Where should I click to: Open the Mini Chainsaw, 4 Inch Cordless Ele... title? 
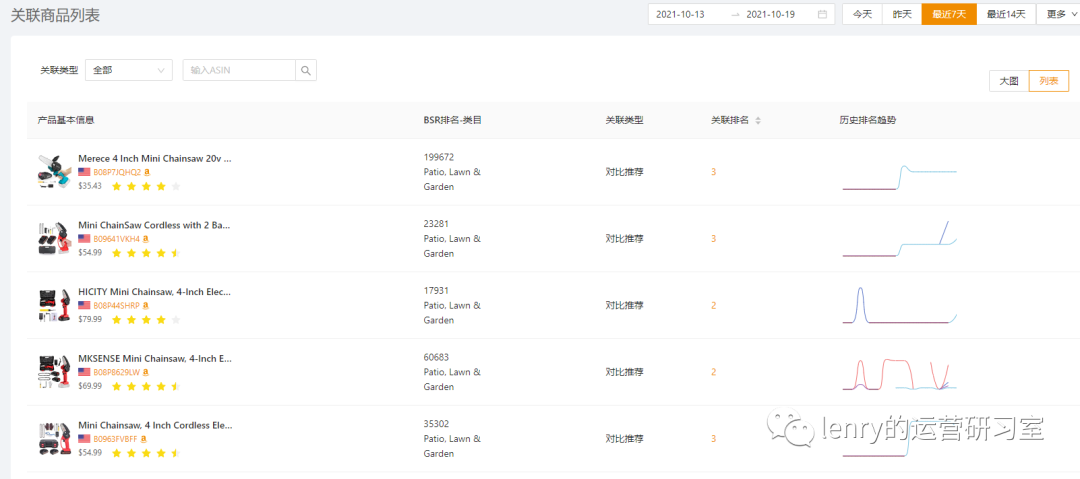coord(156,425)
